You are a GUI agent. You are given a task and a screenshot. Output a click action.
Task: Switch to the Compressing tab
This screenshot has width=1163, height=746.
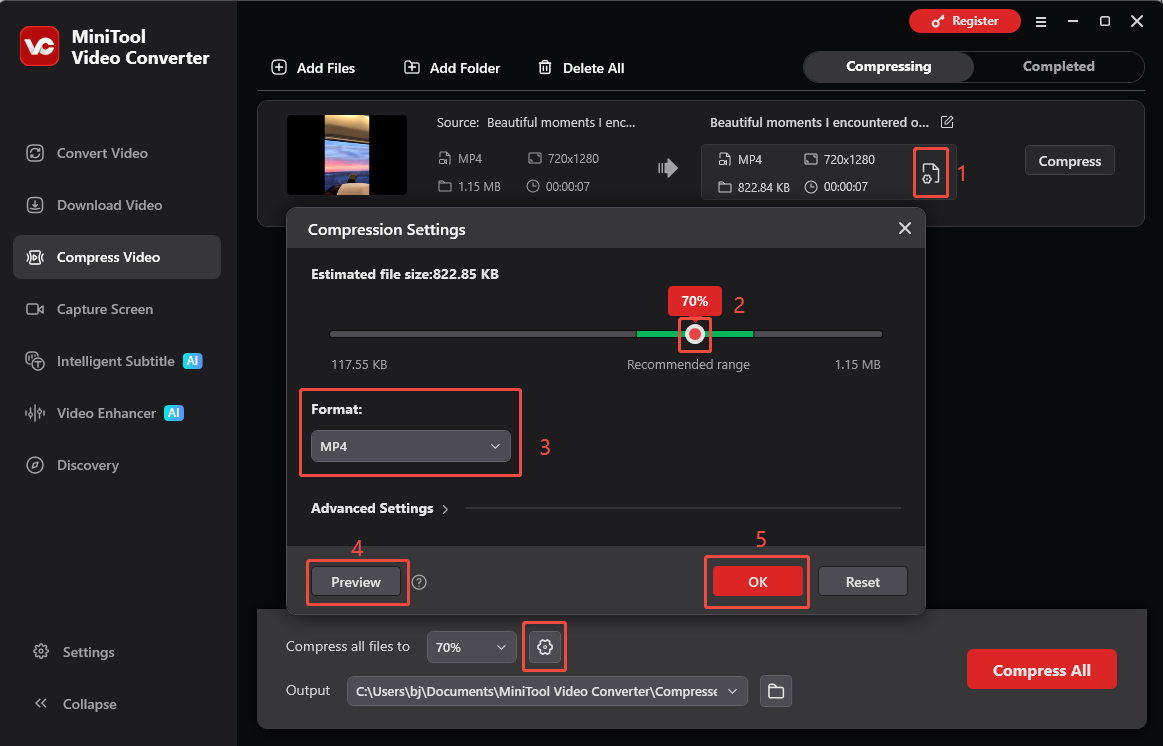point(889,67)
